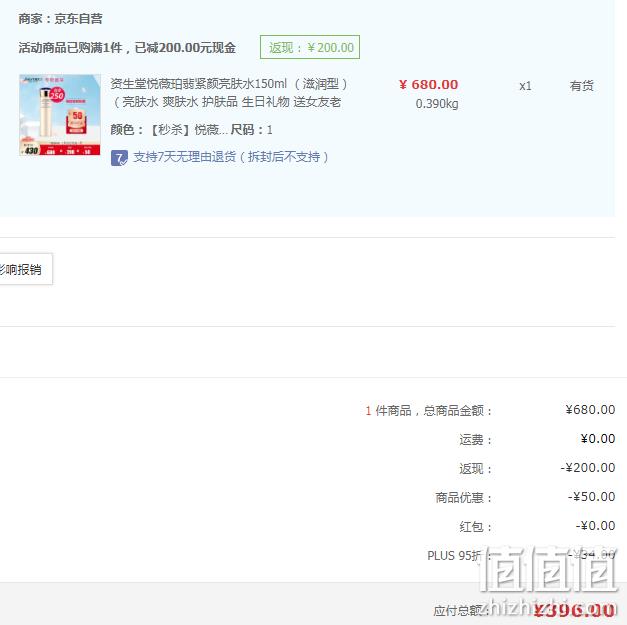Open the 支持7天无理由退货 policy link

point(231,157)
